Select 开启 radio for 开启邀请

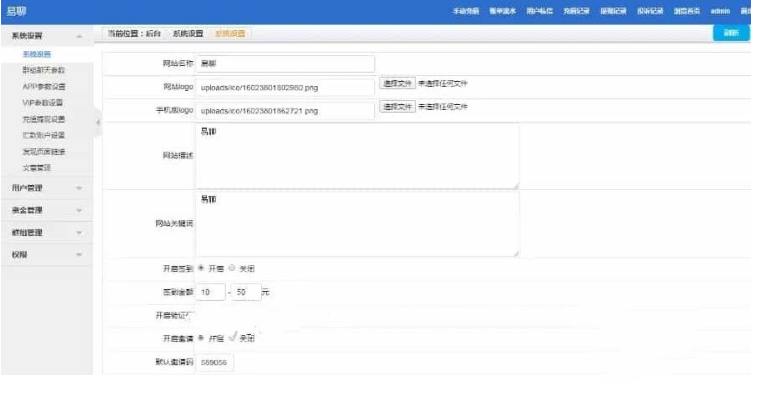(x=201, y=338)
